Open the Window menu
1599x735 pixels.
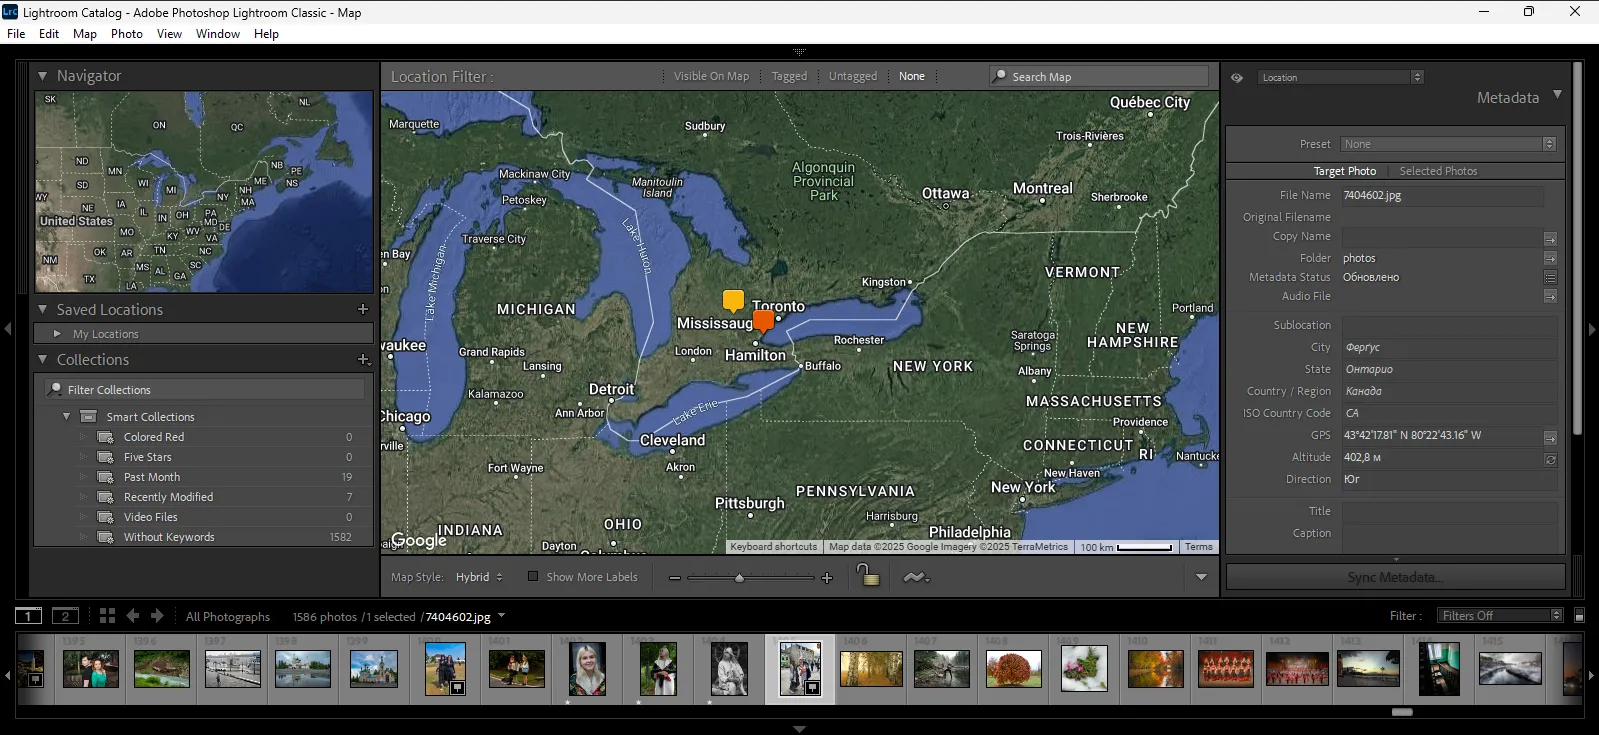click(218, 34)
